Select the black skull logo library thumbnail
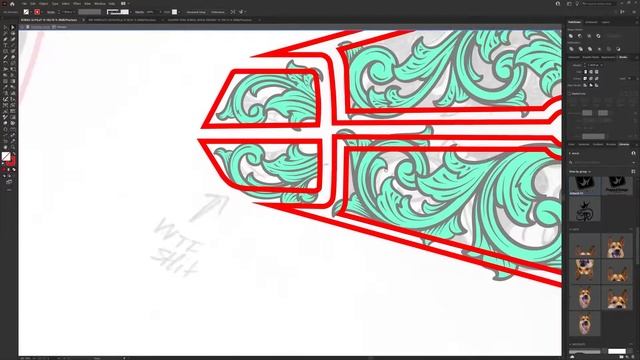640x360 pixels. coord(584,209)
